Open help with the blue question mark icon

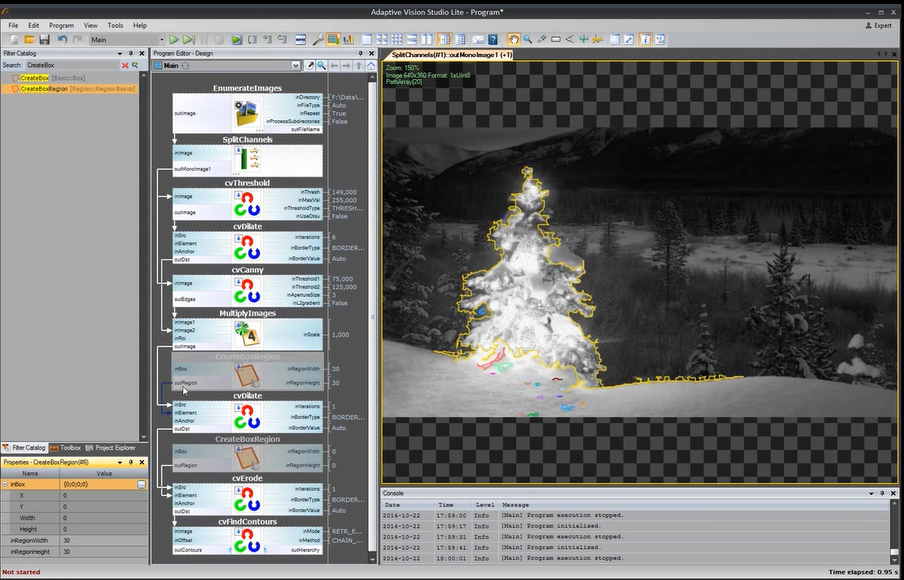coord(493,40)
